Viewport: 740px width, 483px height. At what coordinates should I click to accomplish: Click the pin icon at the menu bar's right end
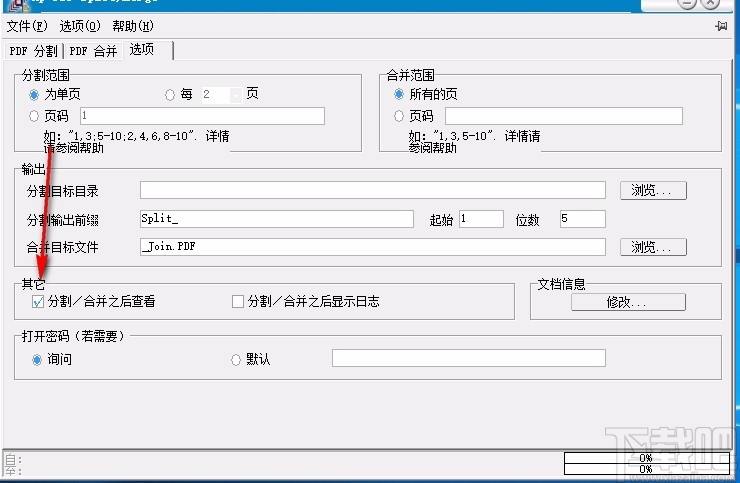pyautogui.click(x=721, y=26)
